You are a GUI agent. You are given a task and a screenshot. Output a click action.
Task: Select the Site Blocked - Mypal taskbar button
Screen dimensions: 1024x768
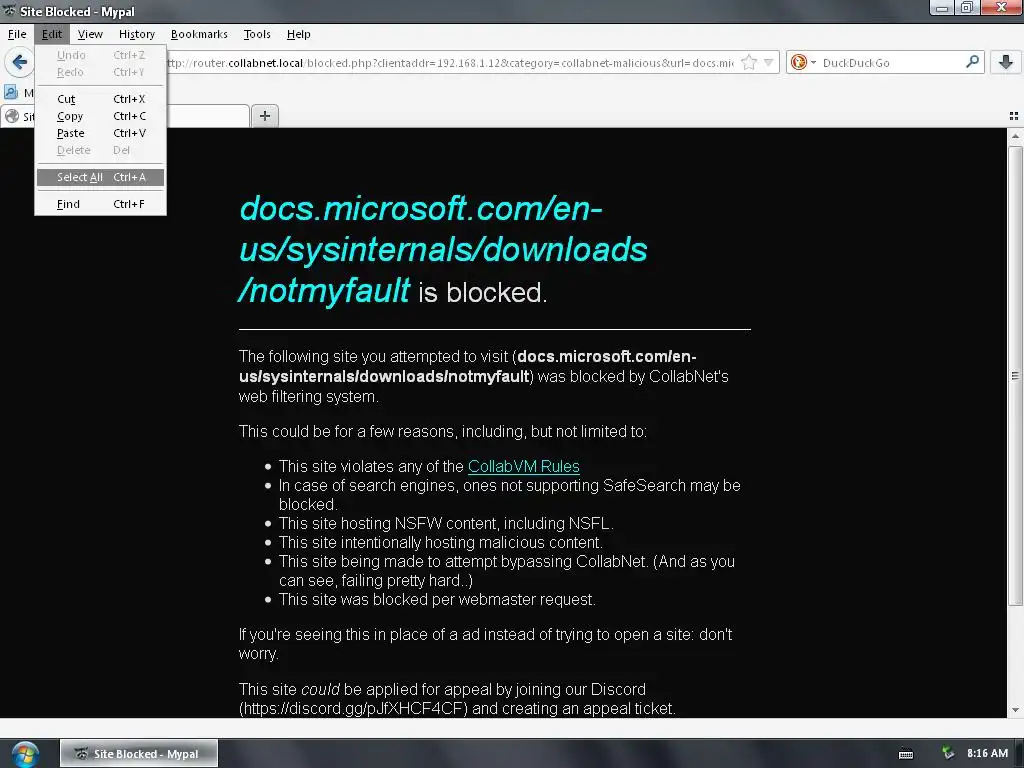tap(138, 754)
